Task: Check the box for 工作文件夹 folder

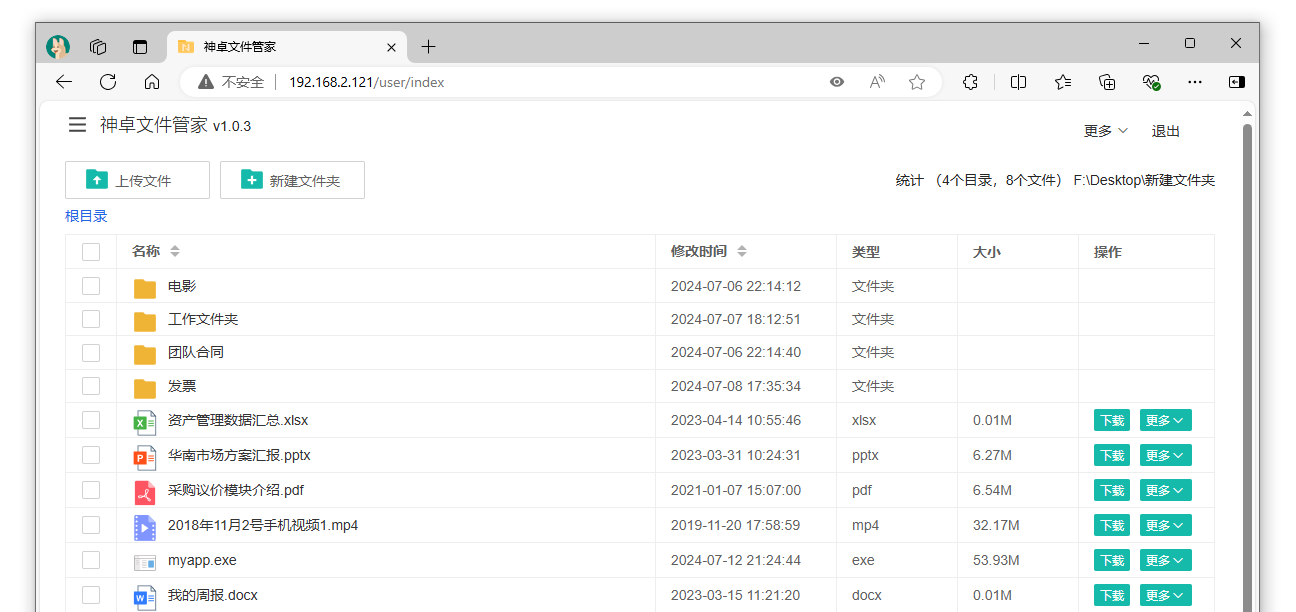Action: [91, 320]
